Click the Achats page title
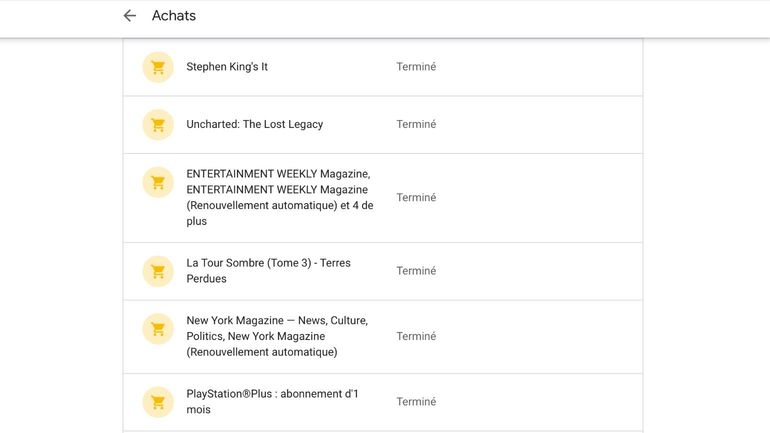770x433 pixels. coord(174,16)
